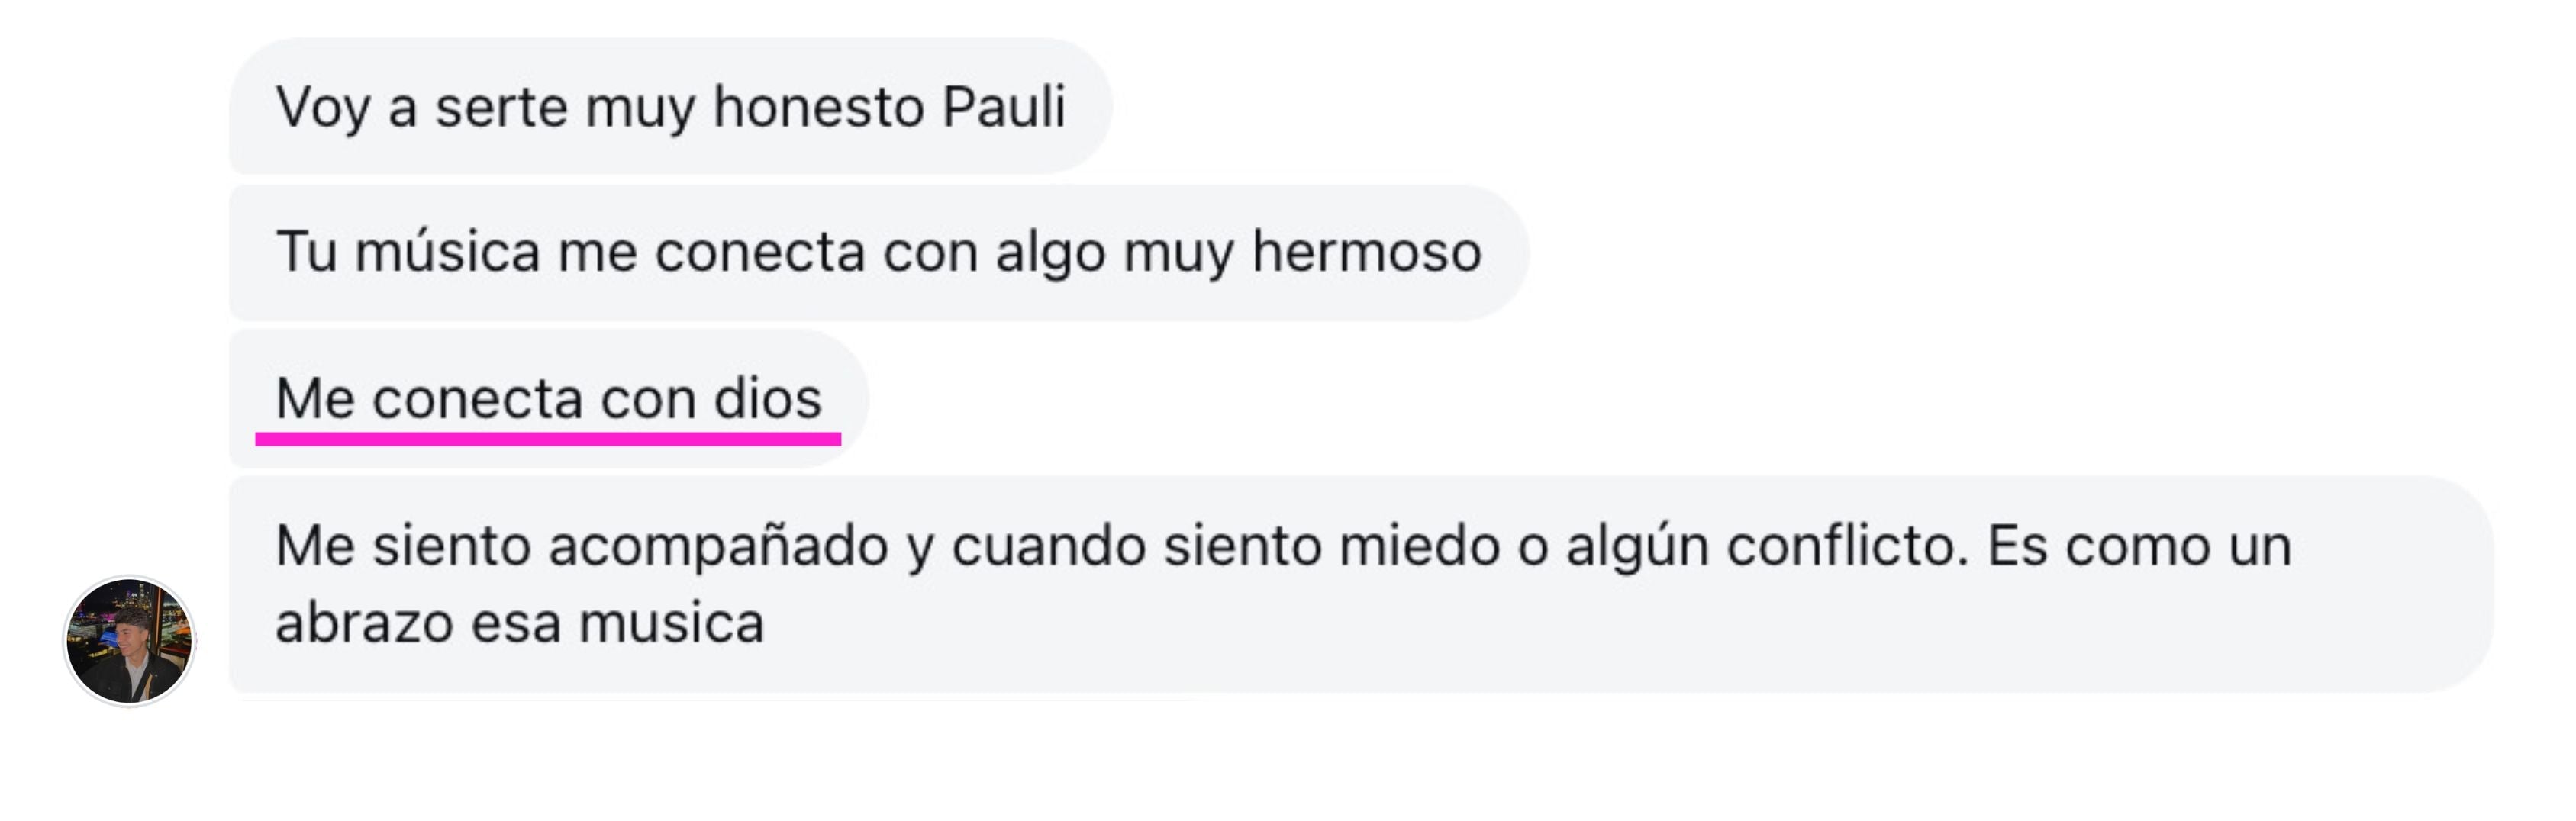
Task: Click the word "acompañado" in the last message
Action: pos(718,547)
